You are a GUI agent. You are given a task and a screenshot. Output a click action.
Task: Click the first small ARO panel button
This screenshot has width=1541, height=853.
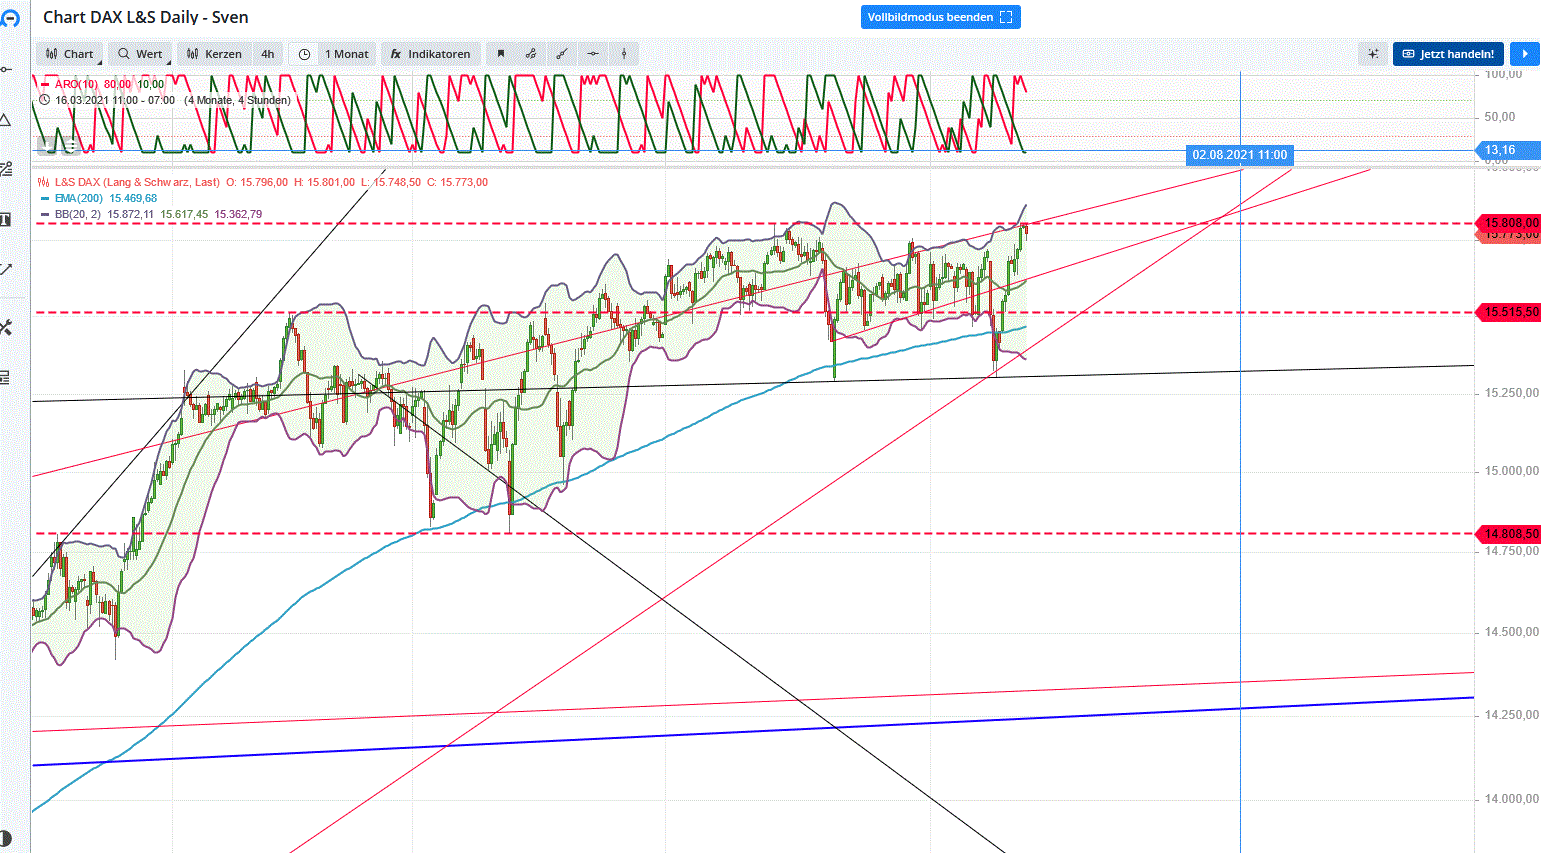[46, 146]
